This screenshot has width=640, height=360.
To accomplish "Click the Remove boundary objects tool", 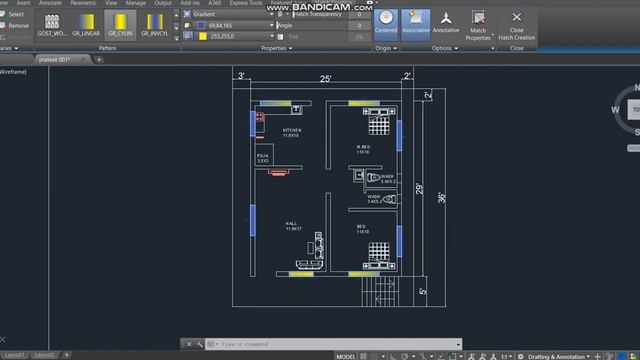I will click(14, 26).
